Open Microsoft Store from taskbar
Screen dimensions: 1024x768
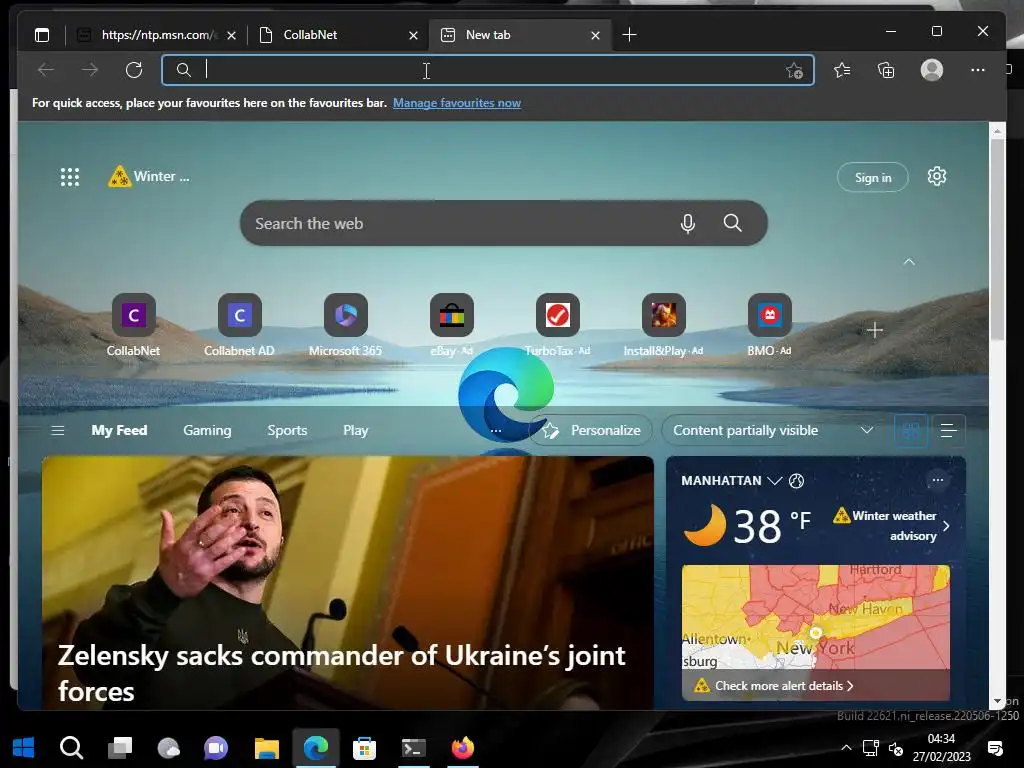[364, 748]
